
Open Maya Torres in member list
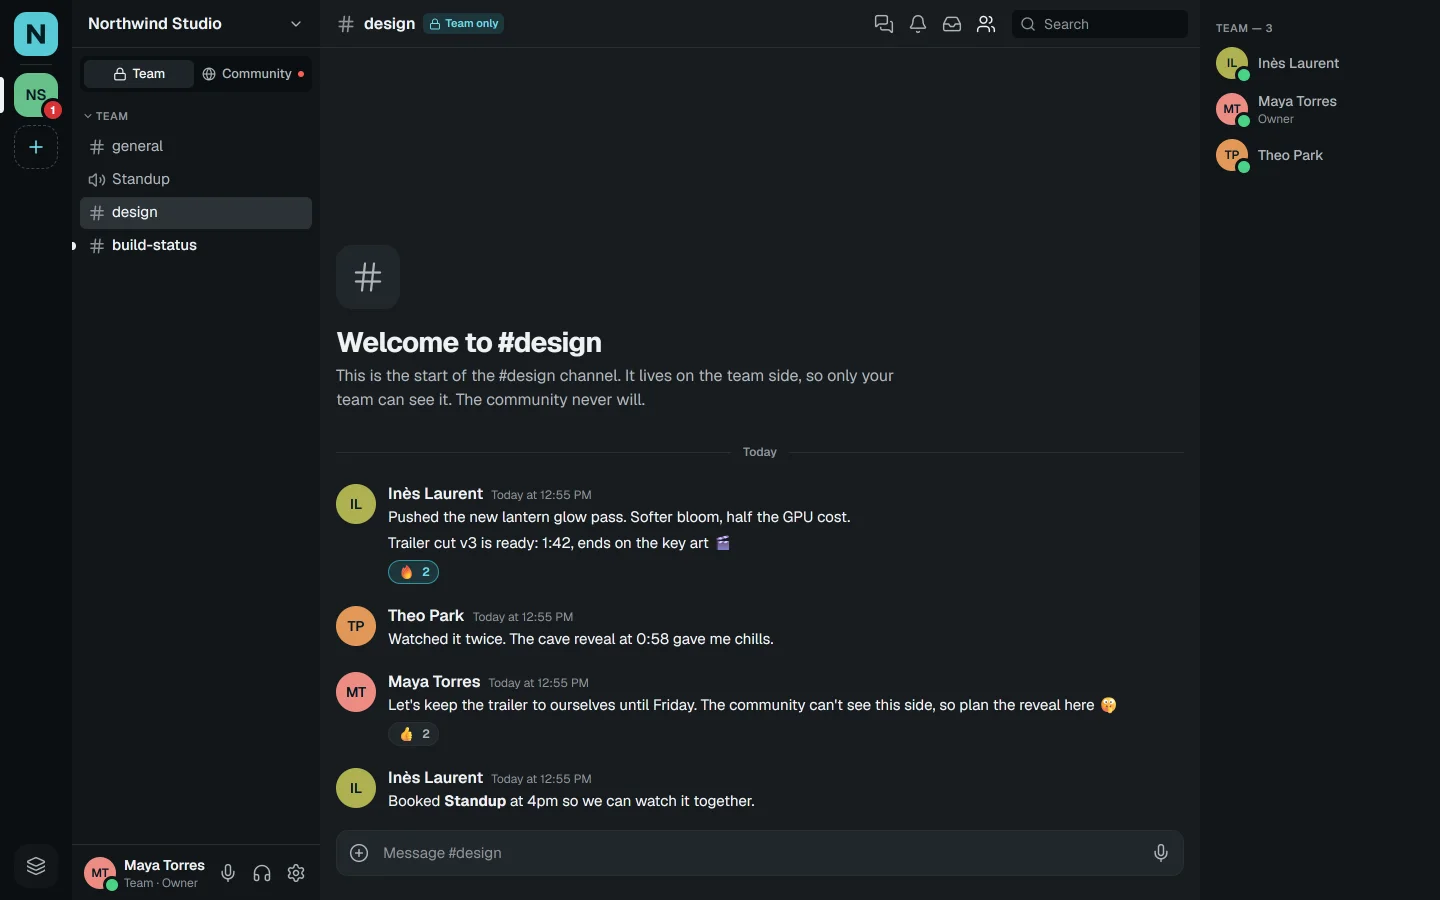(1320, 110)
